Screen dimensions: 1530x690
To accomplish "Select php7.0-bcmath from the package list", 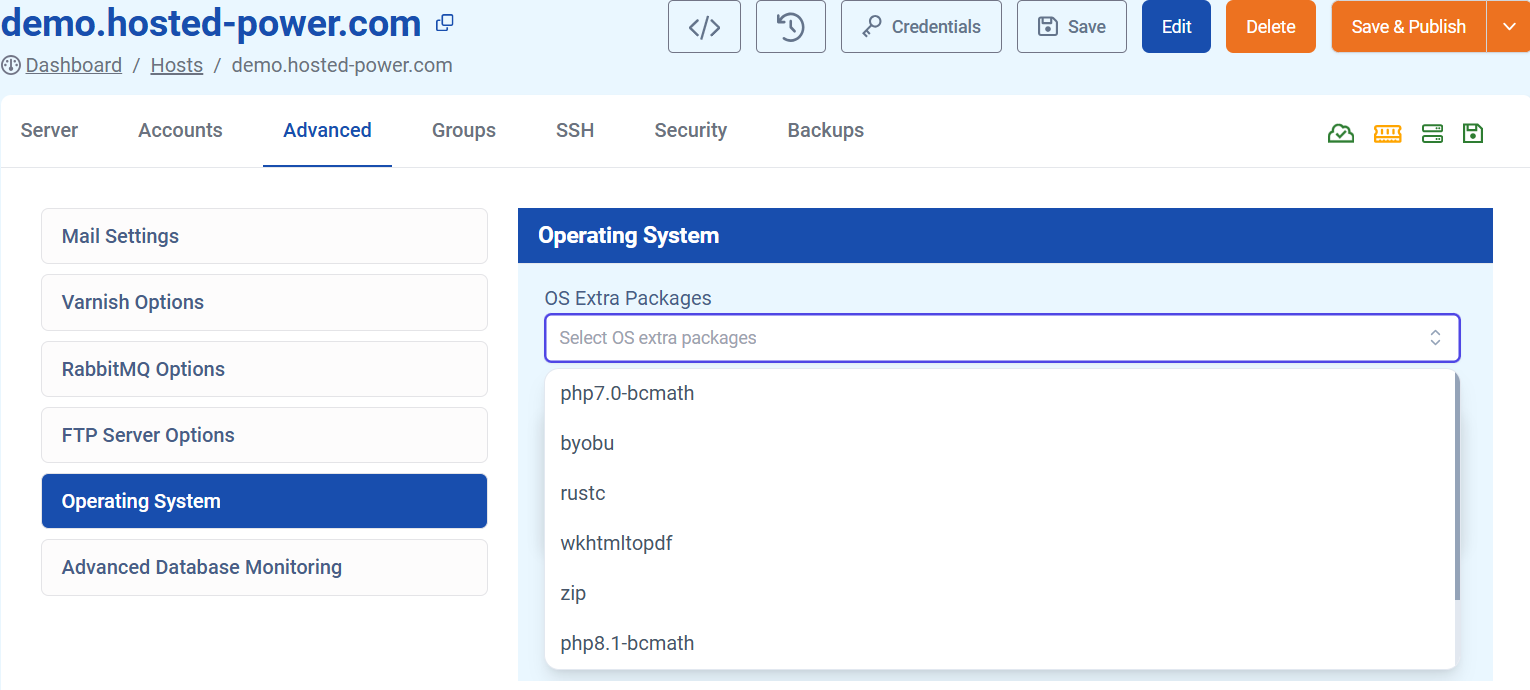I will point(627,393).
